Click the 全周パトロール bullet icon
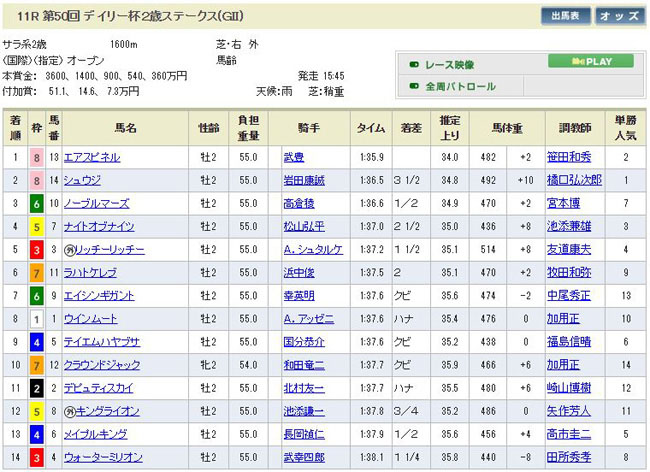Viewport: 650px width, 472px height. 414,87
